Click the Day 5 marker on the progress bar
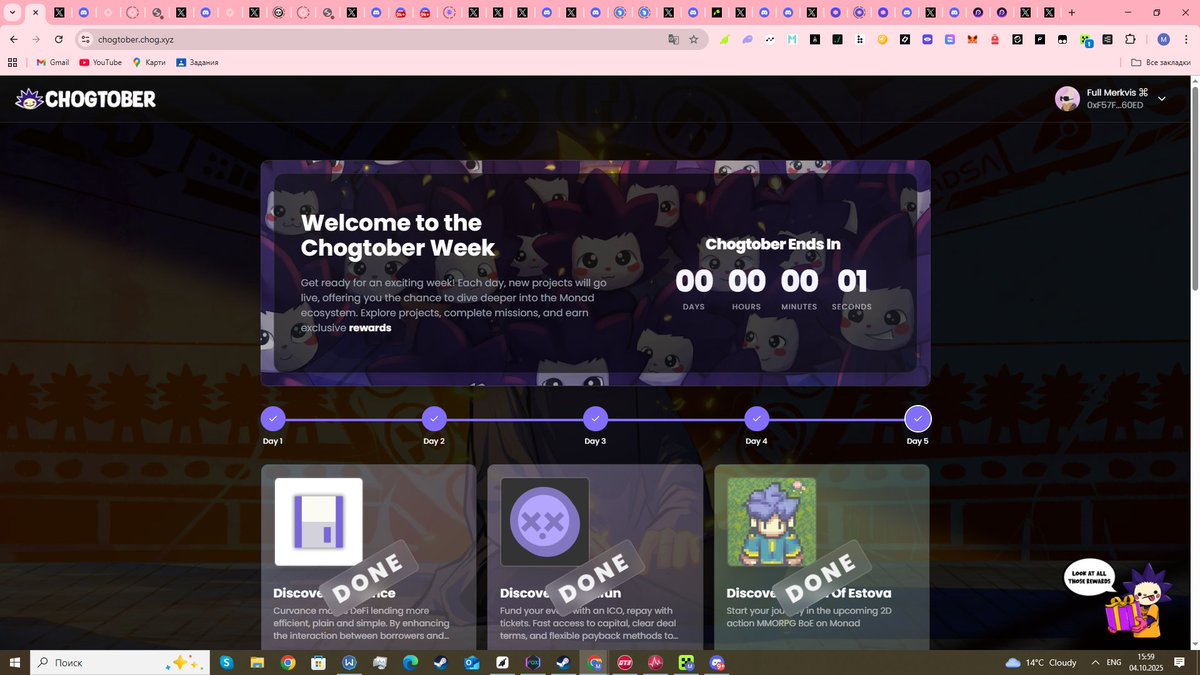1200x675 pixels. pyautogui.click(x=917, y=418)
